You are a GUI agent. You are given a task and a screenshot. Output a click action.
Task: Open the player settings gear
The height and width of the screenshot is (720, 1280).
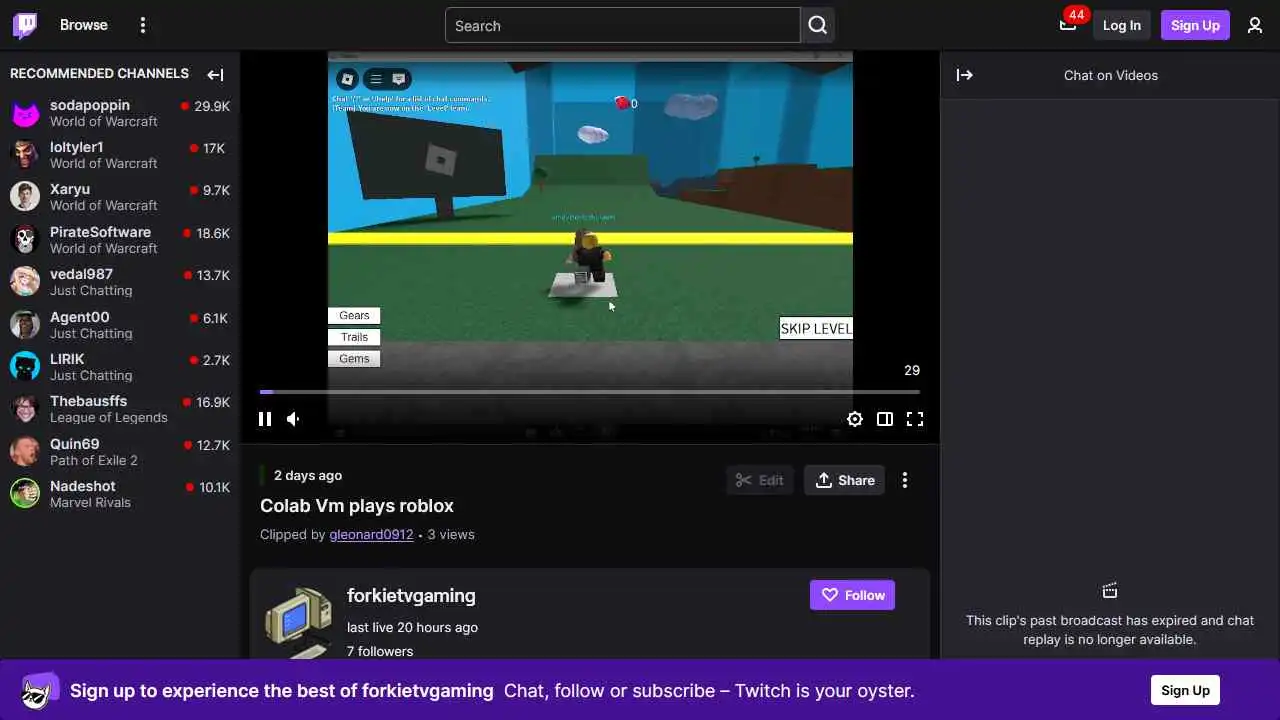[855, 419]
